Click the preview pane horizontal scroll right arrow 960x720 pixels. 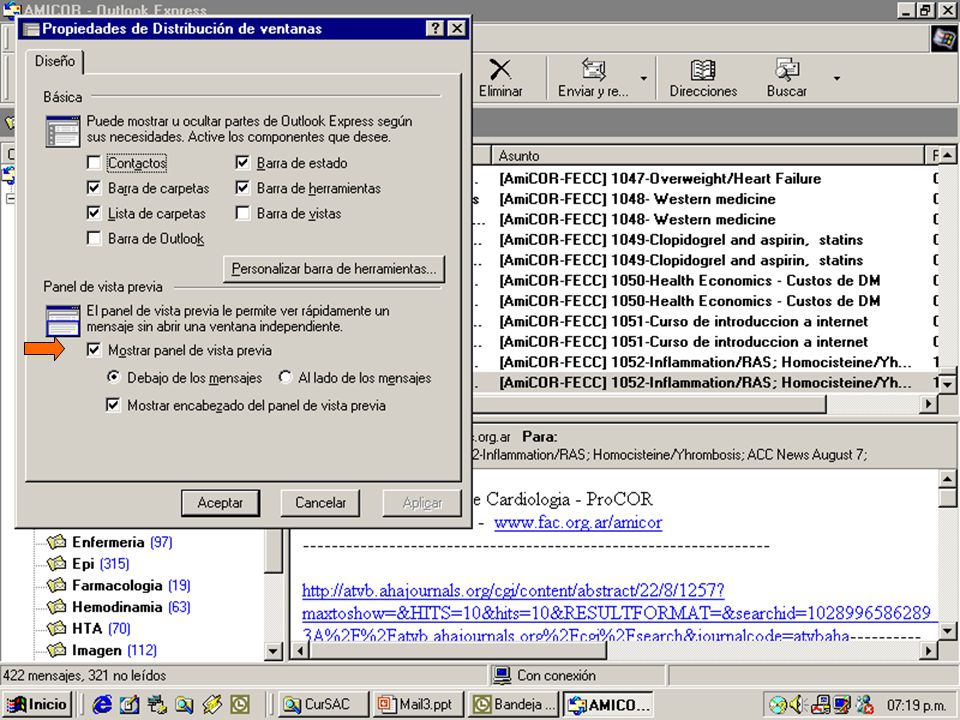(929, 650)
